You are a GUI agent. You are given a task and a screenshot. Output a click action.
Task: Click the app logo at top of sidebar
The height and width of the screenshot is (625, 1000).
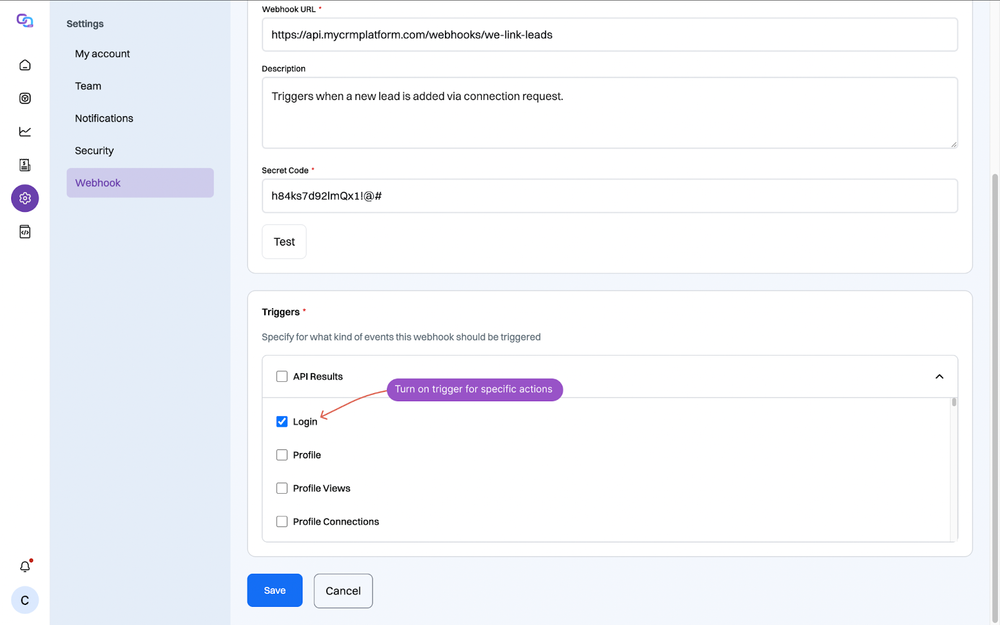pyautogui.click(x=24, y=20)
